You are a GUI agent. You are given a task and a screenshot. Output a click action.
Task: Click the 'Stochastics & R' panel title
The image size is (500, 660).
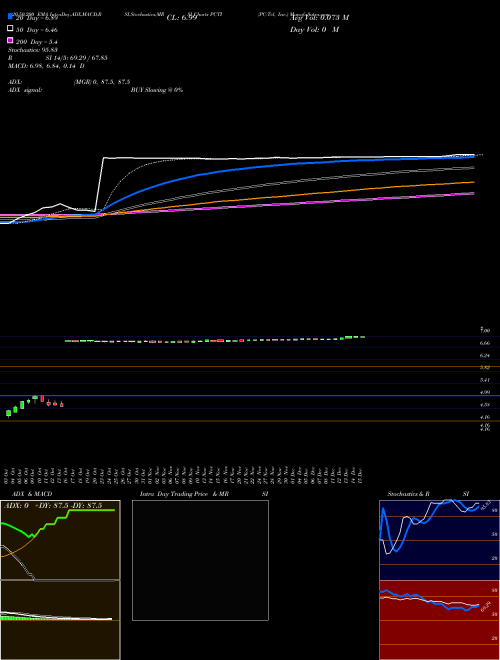[x=408, y=494]
